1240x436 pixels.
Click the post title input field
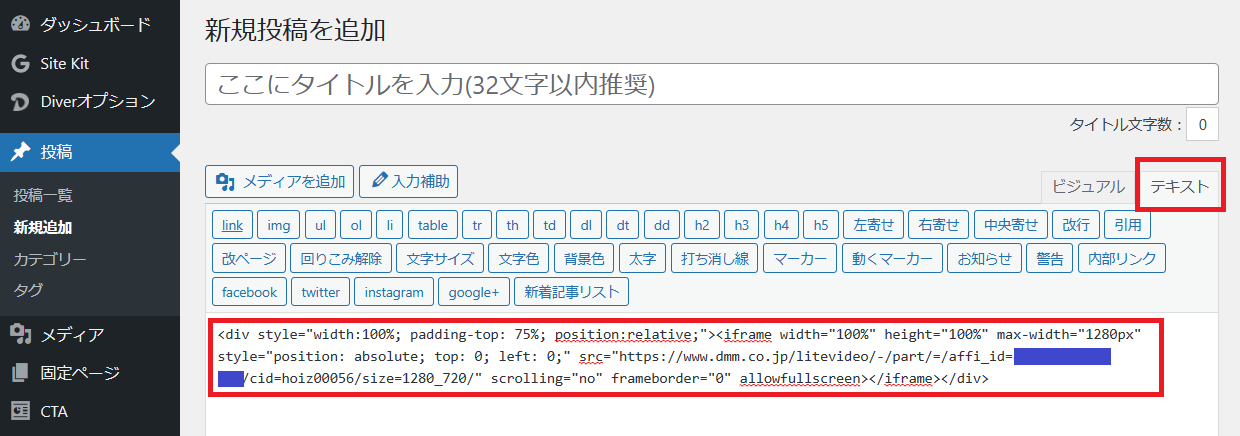pyautogui.click(x=711, y=84)
